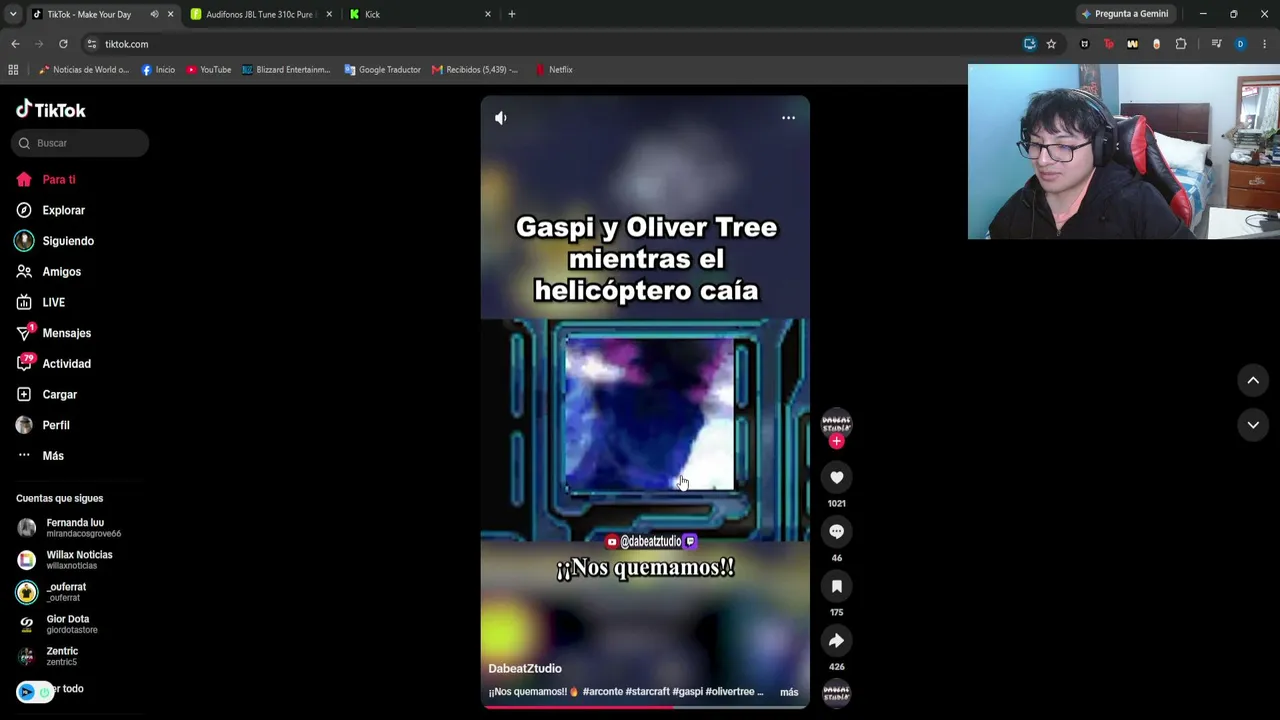Open the video's three-dot options menu
The image size is (1280, 720).
(788, 118)
